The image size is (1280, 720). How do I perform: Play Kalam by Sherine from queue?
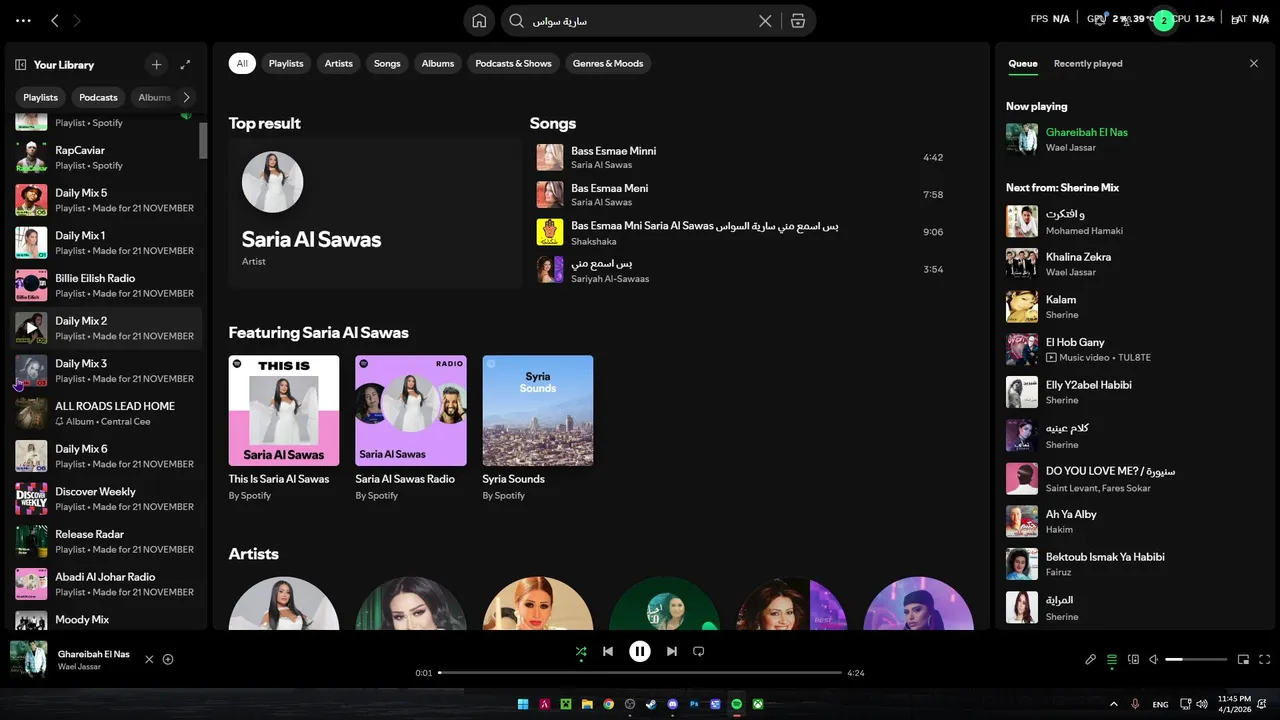(x=1136, y=307)
